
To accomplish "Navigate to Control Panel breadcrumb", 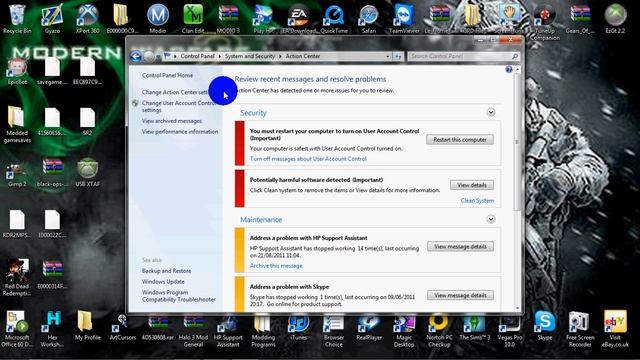I will coord(197,56).
